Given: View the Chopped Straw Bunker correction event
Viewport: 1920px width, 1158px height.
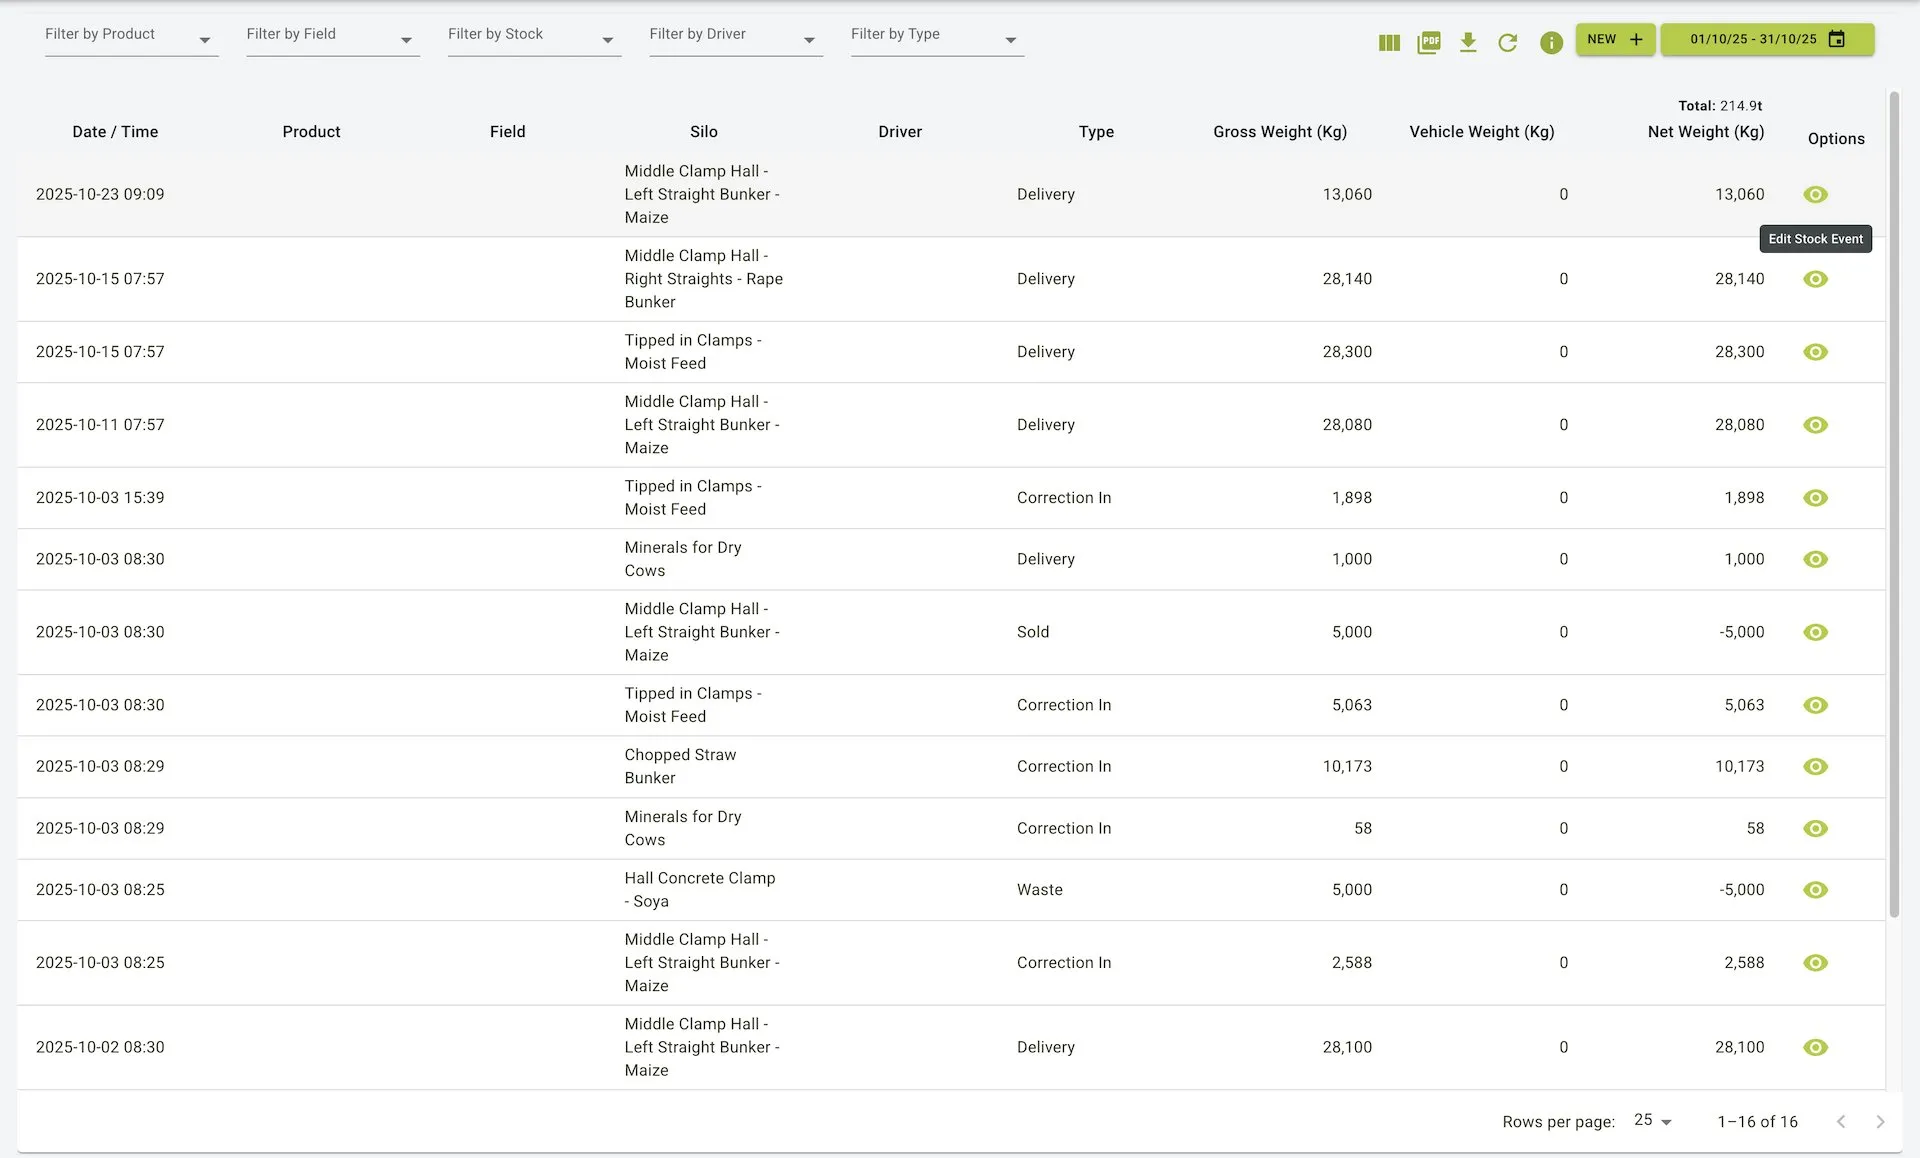Looking at the screenshot, I should pyautogui.click(x=1815, y=766).
